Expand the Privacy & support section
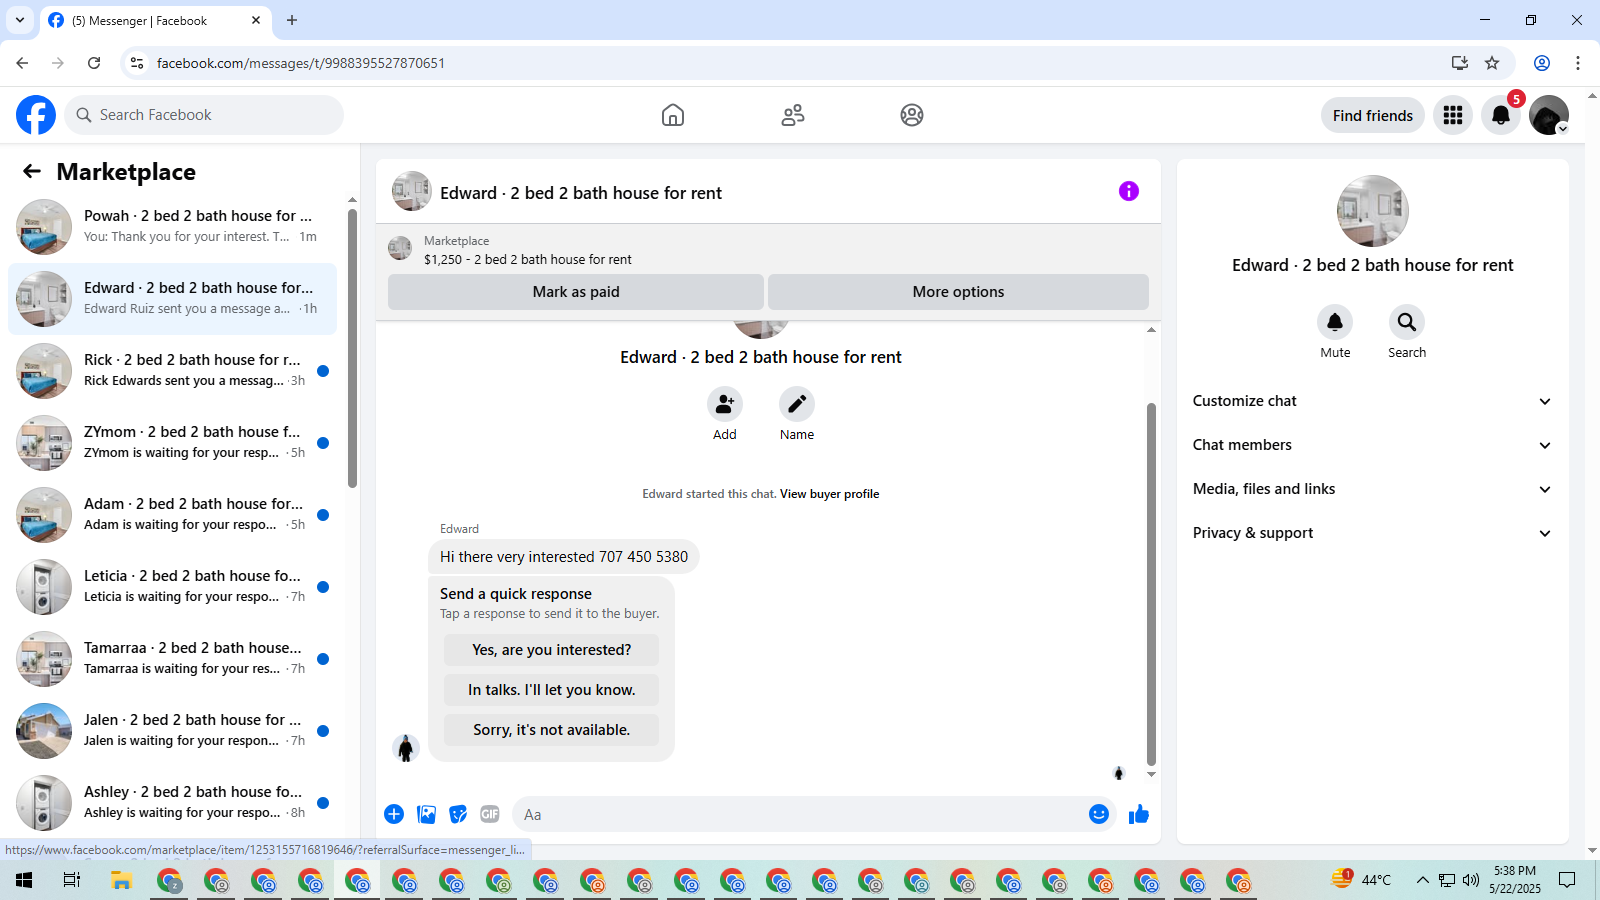The height and width of the screenshot is (900, 1600). 1373,533
